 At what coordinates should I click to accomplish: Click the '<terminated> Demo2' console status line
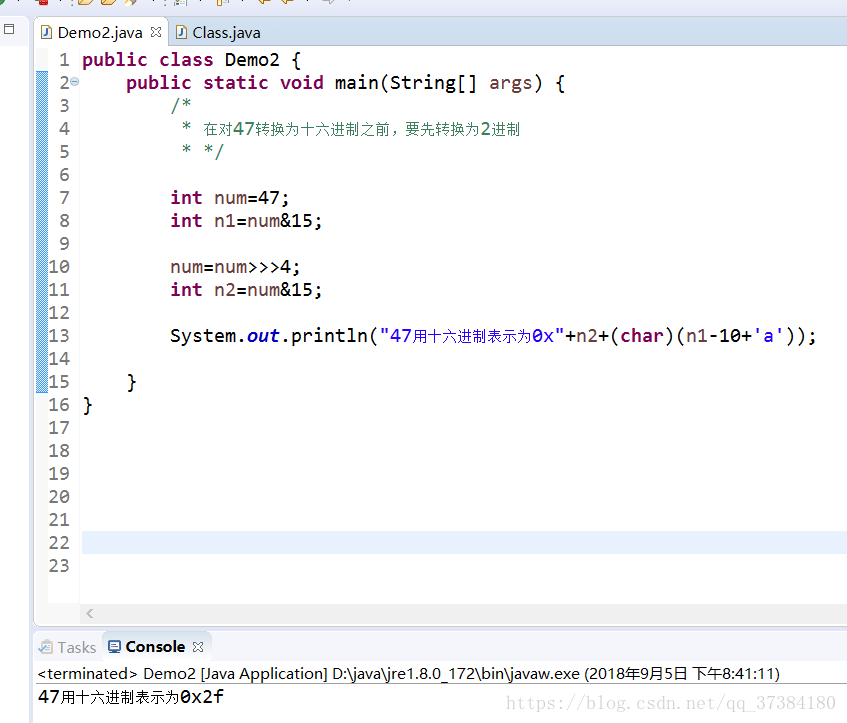(408, 674)
